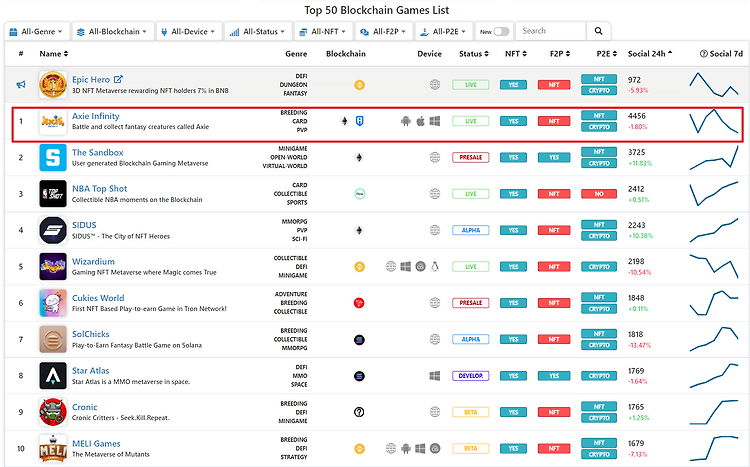750x467 pixels.
Task: Sort table by Status column
Action: (x=474, y=54)
